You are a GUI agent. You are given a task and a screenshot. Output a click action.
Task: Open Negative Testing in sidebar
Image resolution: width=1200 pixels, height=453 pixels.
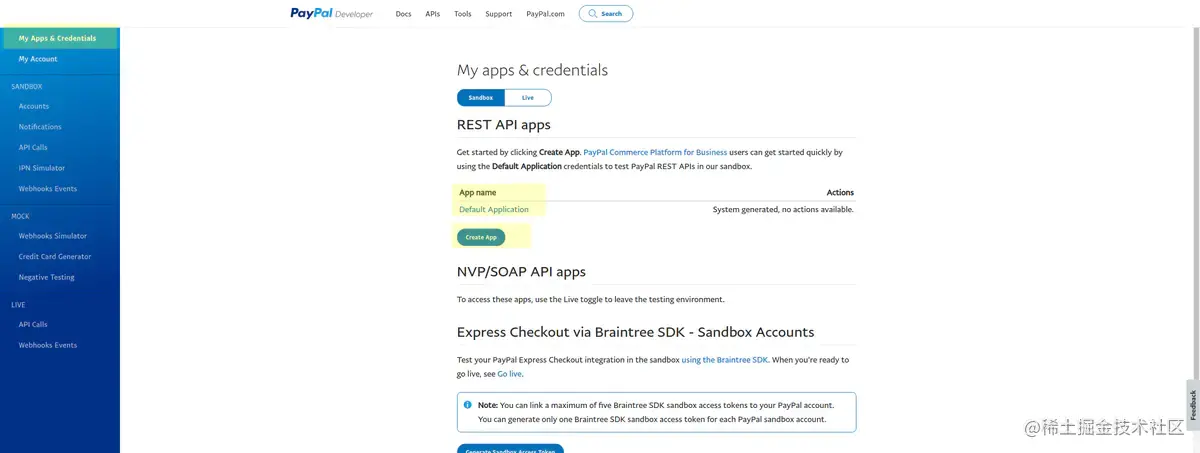47,277
